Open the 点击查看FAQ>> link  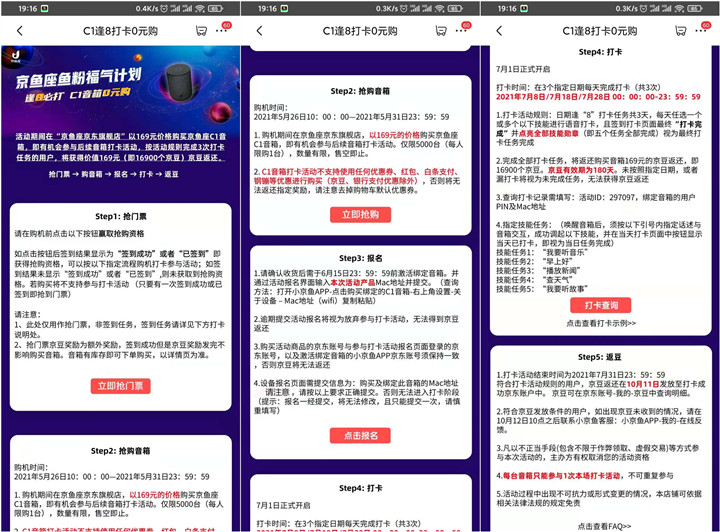tap(604, 526)
